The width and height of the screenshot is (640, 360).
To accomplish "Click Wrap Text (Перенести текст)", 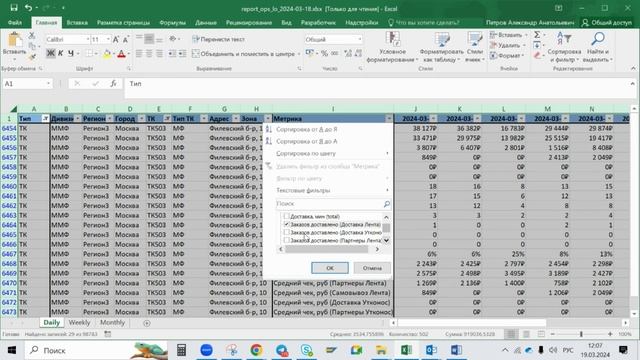I will [x=218, y=39].
